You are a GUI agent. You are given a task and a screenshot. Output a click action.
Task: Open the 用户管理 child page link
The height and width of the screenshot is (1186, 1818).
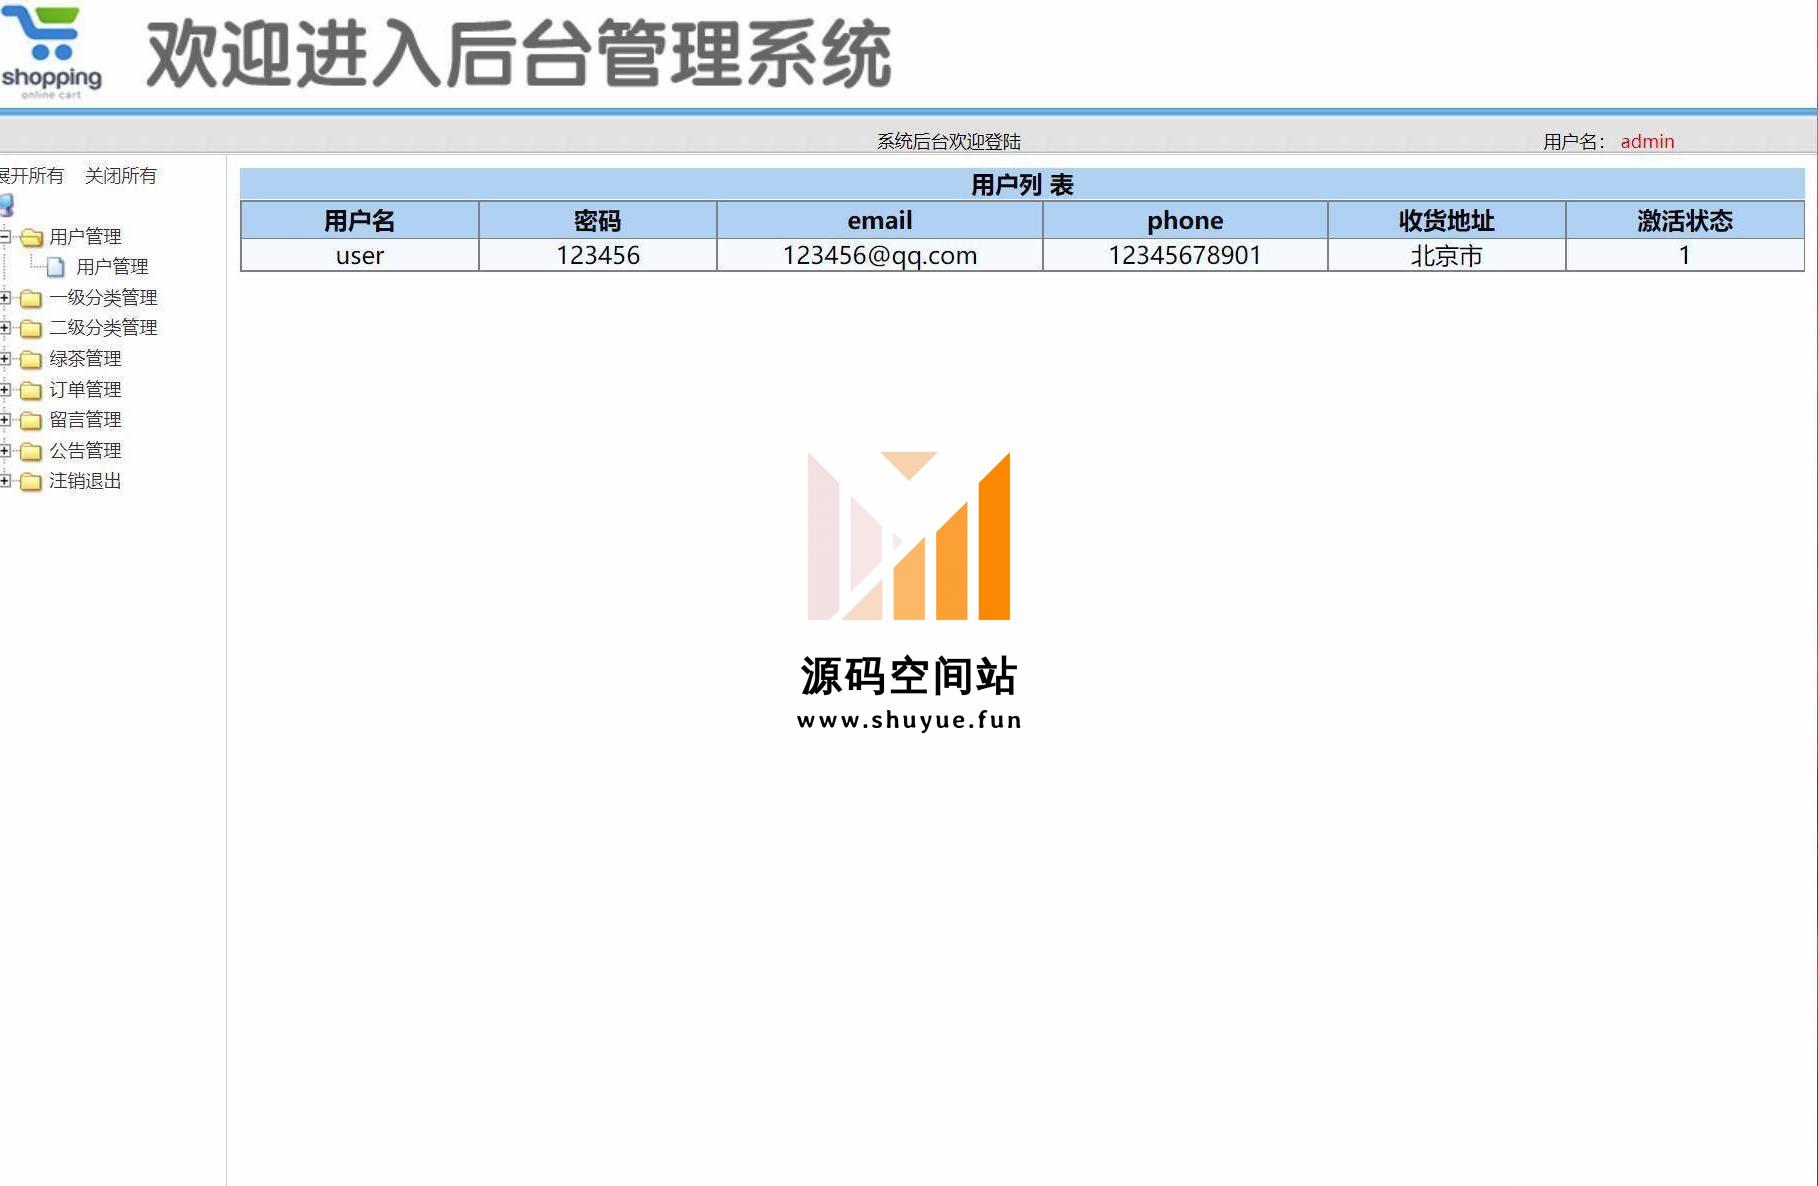click(112, 267)
